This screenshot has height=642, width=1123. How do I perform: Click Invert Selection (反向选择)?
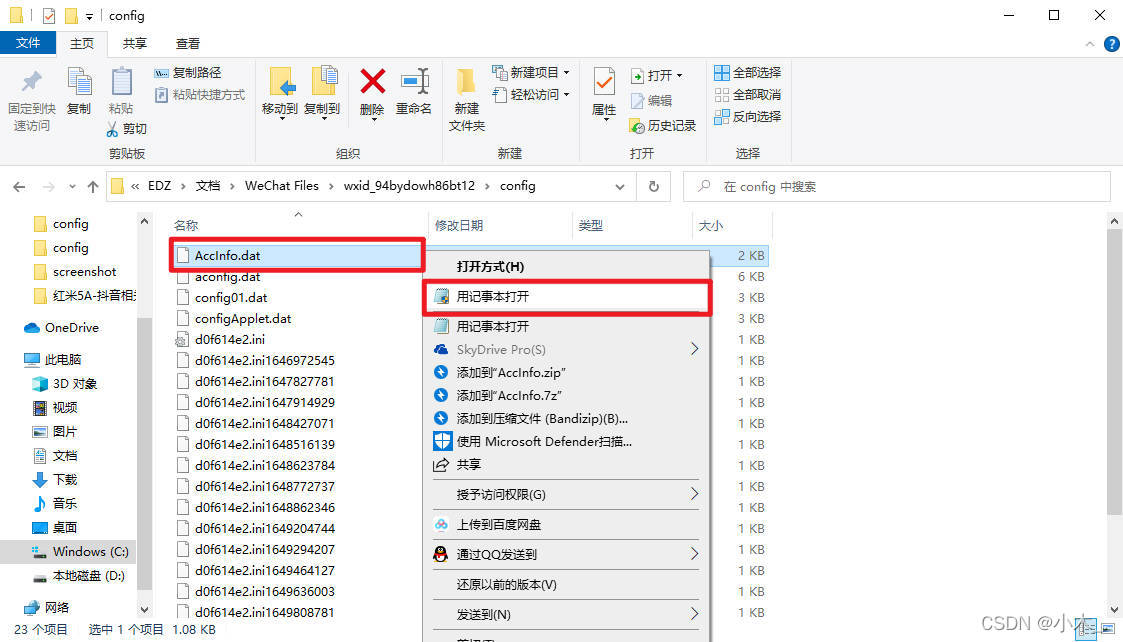coord(748,117)
